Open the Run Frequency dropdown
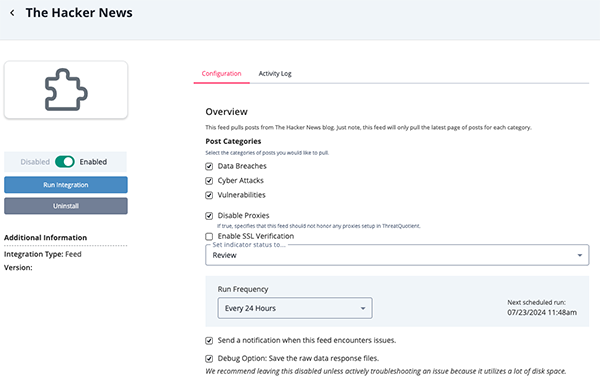 (295, 308)
